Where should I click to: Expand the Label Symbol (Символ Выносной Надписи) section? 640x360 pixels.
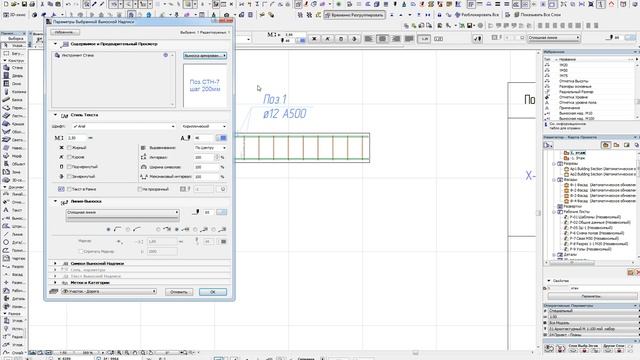56,264
